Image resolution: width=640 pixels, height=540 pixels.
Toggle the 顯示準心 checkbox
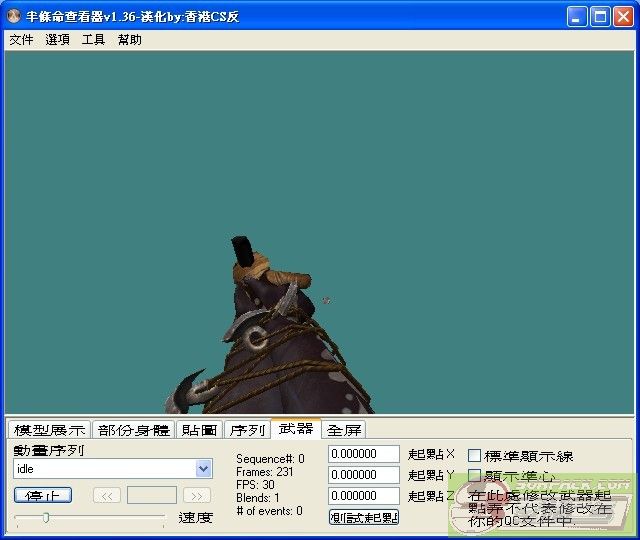click(x=475, y=476)
